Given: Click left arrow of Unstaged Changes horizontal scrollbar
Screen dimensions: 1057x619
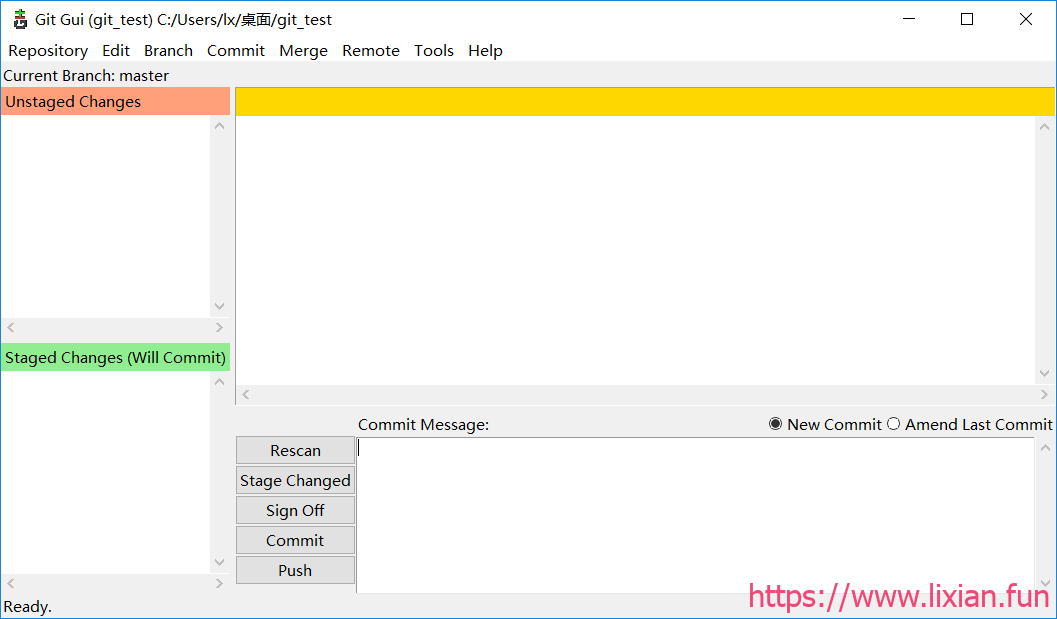Looking at the screenshot, I should point(10,328).
